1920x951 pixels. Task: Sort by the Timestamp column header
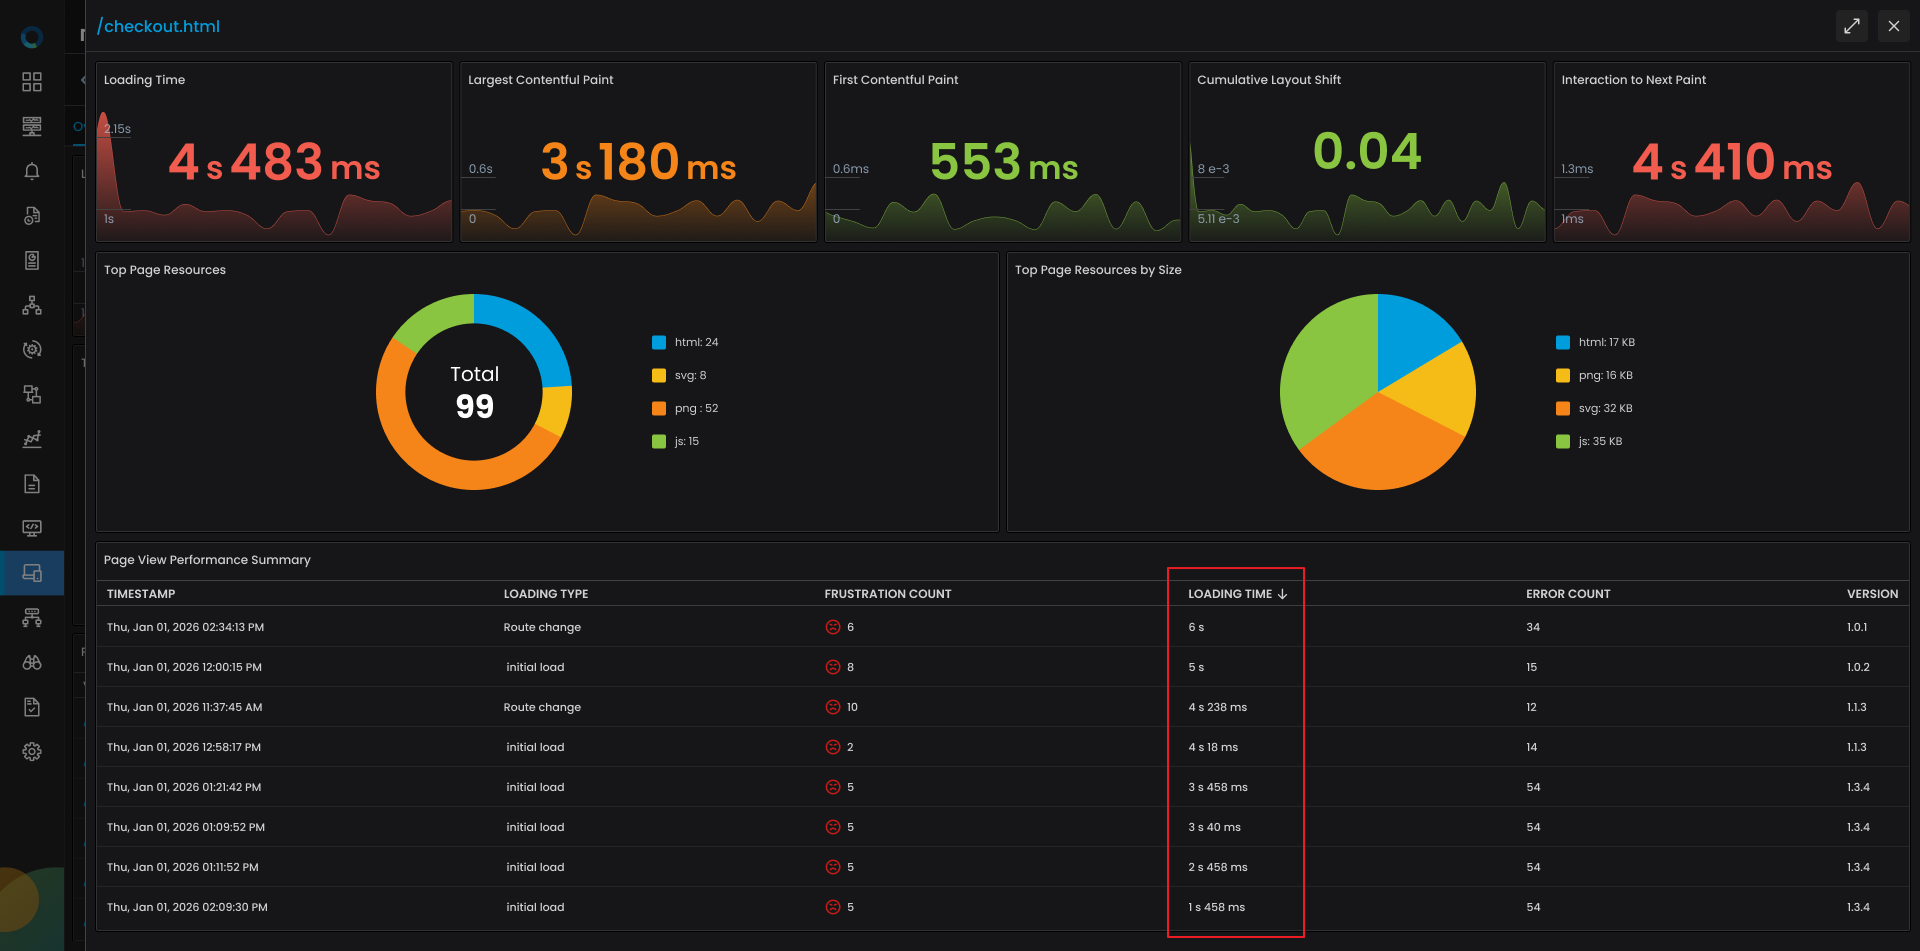point(141,594)
